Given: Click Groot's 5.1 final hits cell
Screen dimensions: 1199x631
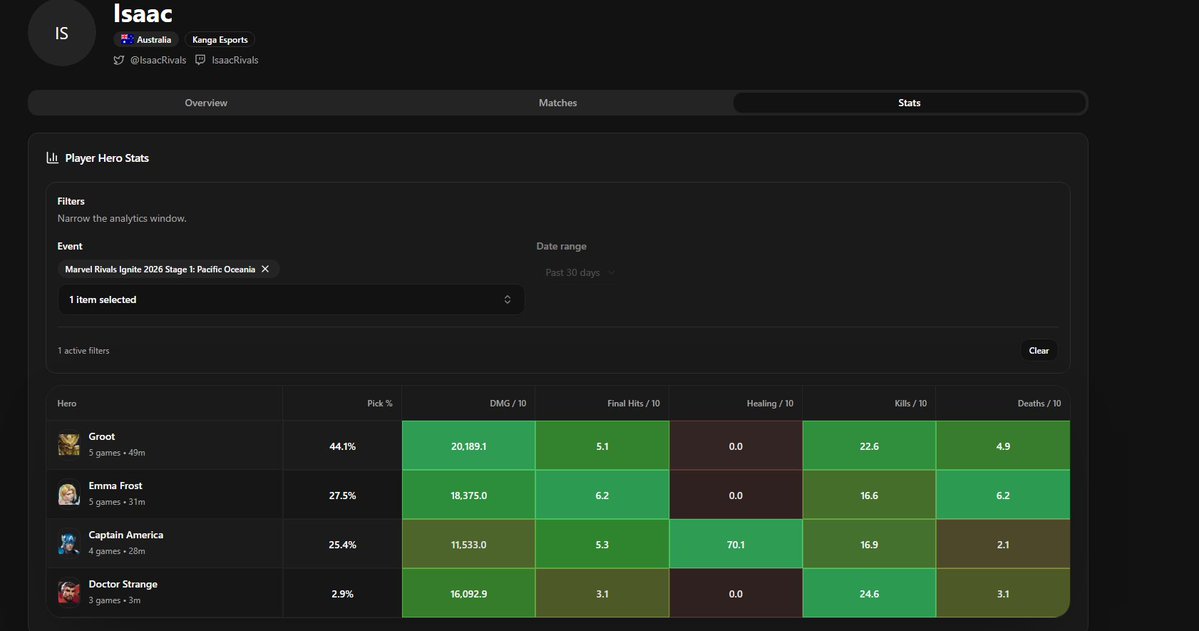Looking at the screenshot, I should click(603, 446).
